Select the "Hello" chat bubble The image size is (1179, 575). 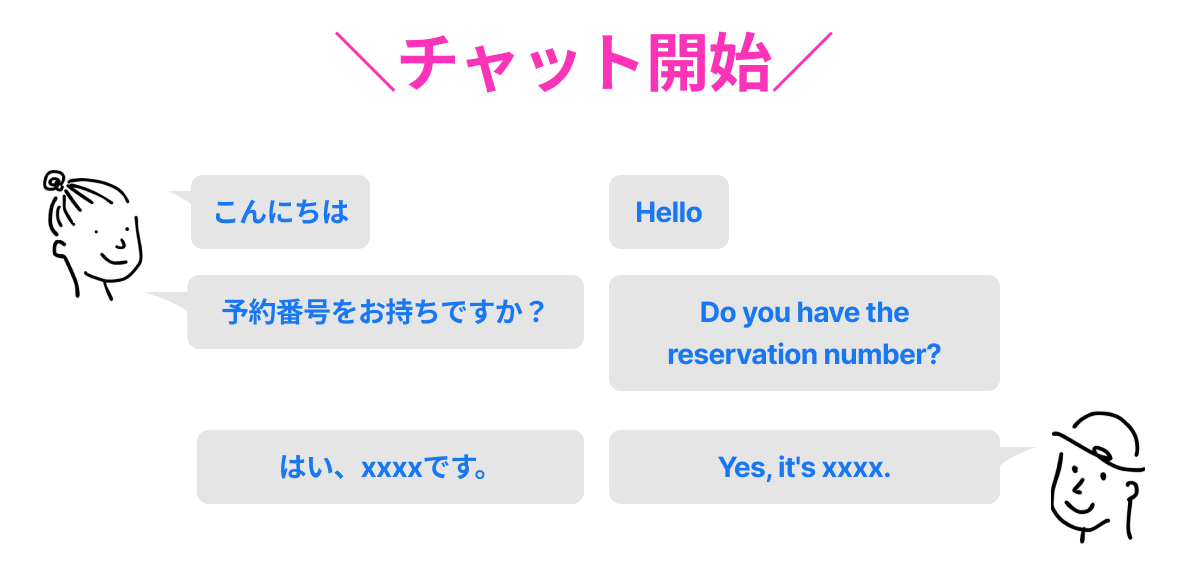668,212
